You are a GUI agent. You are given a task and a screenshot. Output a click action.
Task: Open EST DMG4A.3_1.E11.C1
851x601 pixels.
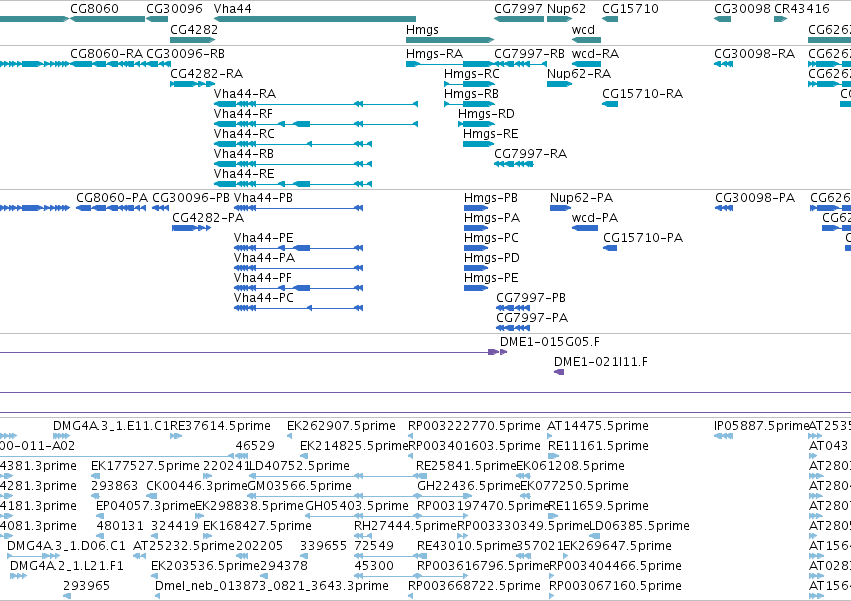click(x=111, y=426)
